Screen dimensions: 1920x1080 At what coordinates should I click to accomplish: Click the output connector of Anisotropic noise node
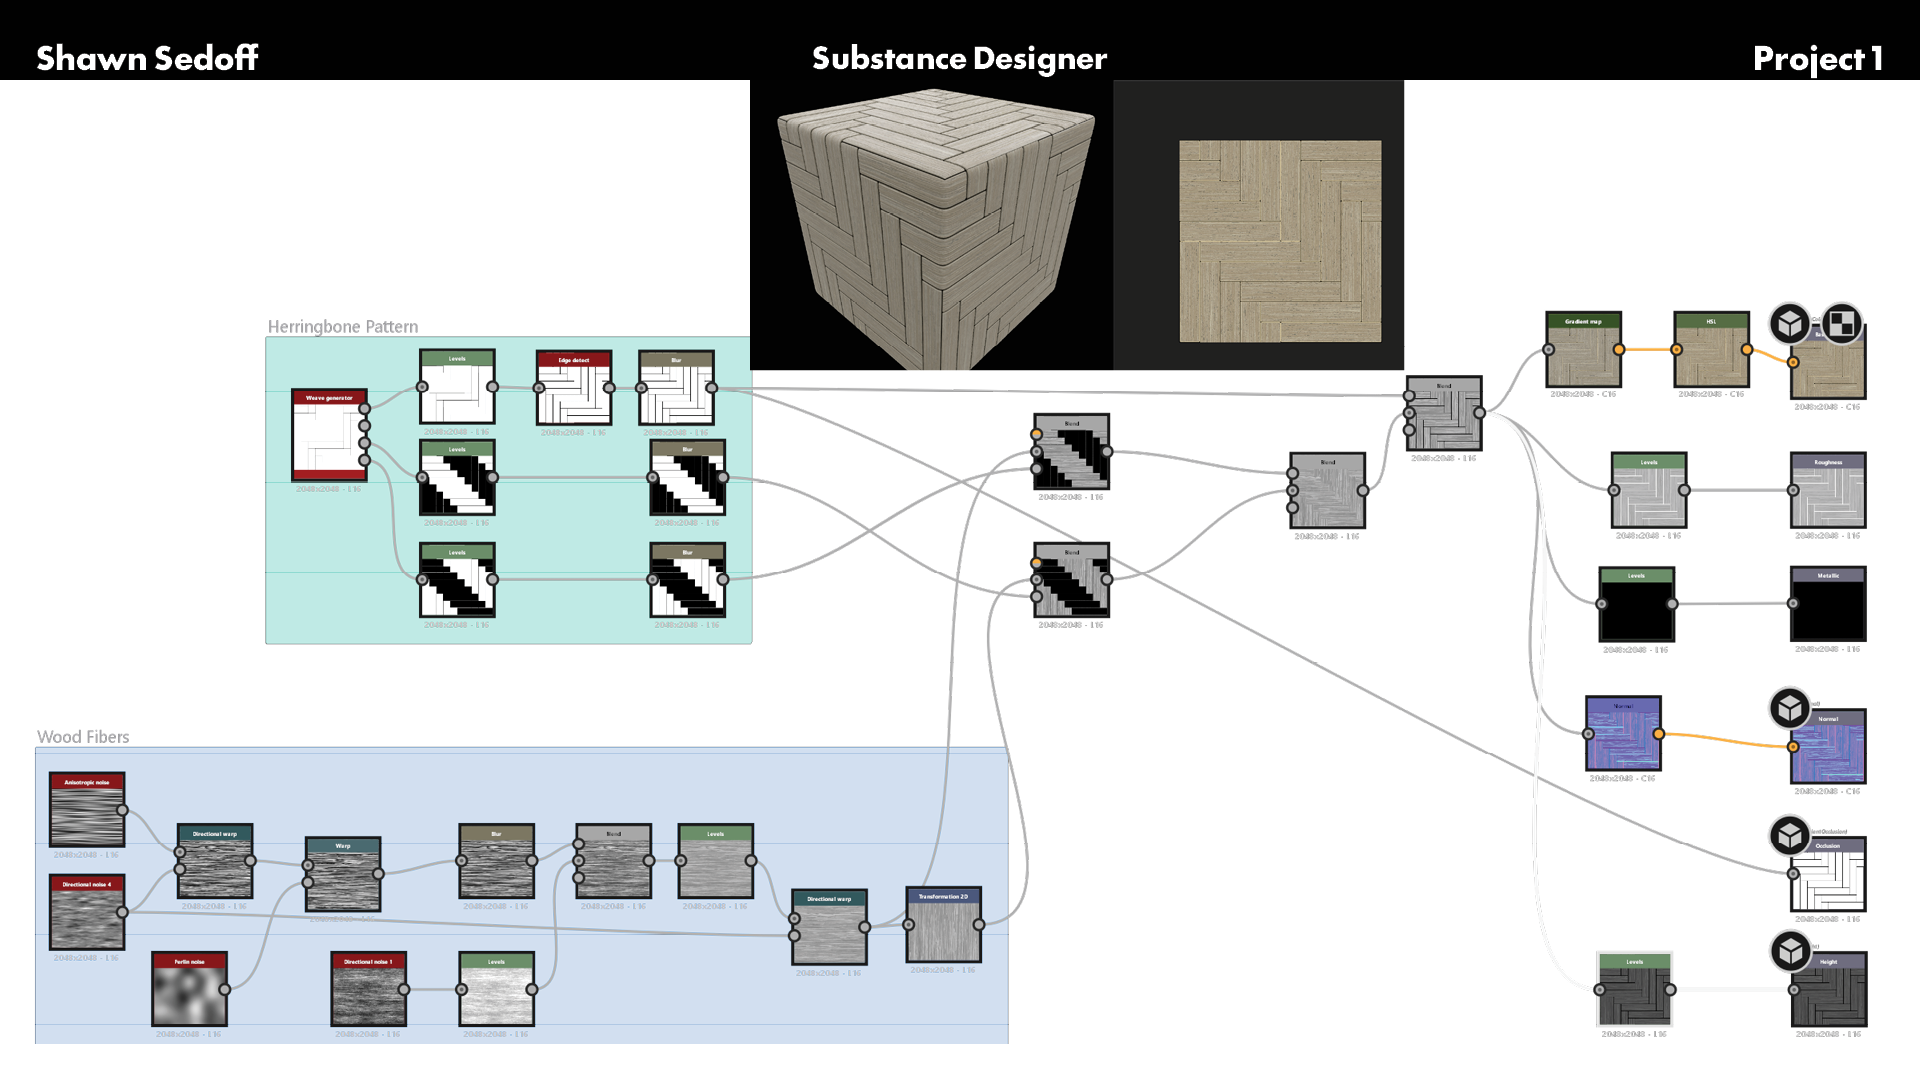[x=122, y=810]
